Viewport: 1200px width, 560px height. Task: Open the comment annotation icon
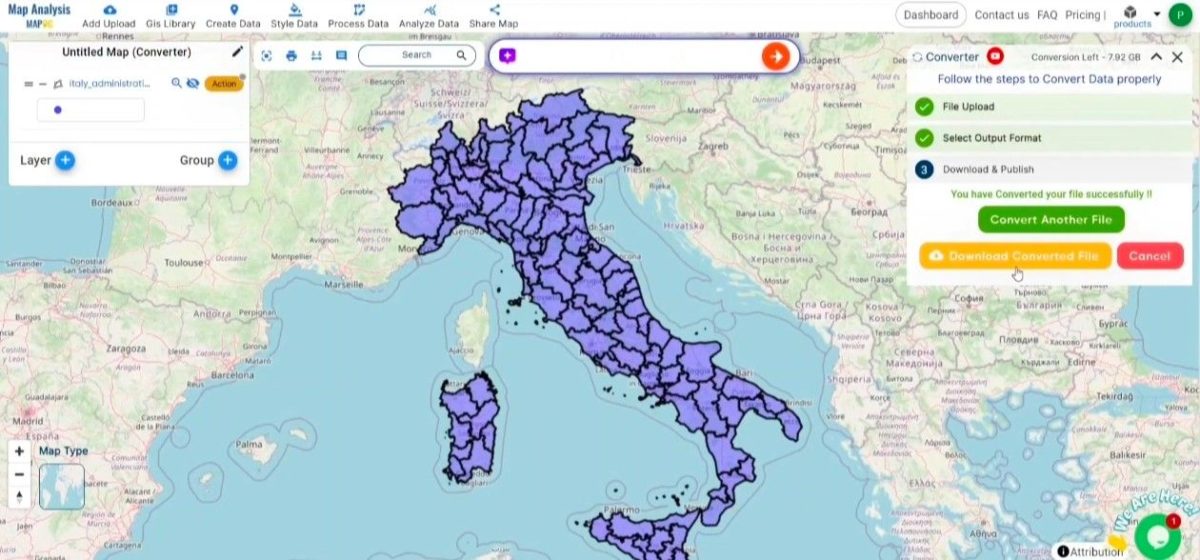[341, 56]
